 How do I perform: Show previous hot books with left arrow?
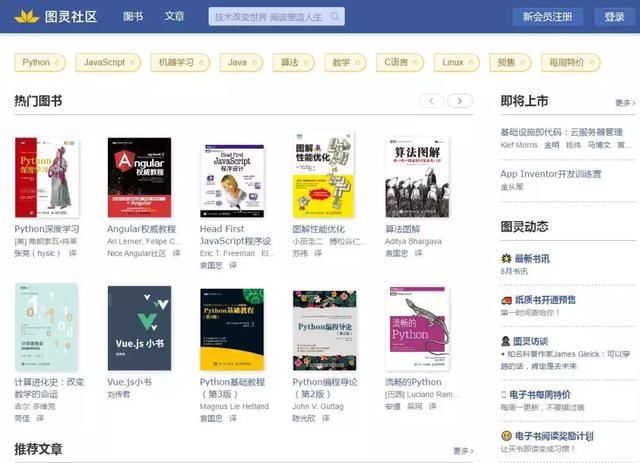coord(430,101)
